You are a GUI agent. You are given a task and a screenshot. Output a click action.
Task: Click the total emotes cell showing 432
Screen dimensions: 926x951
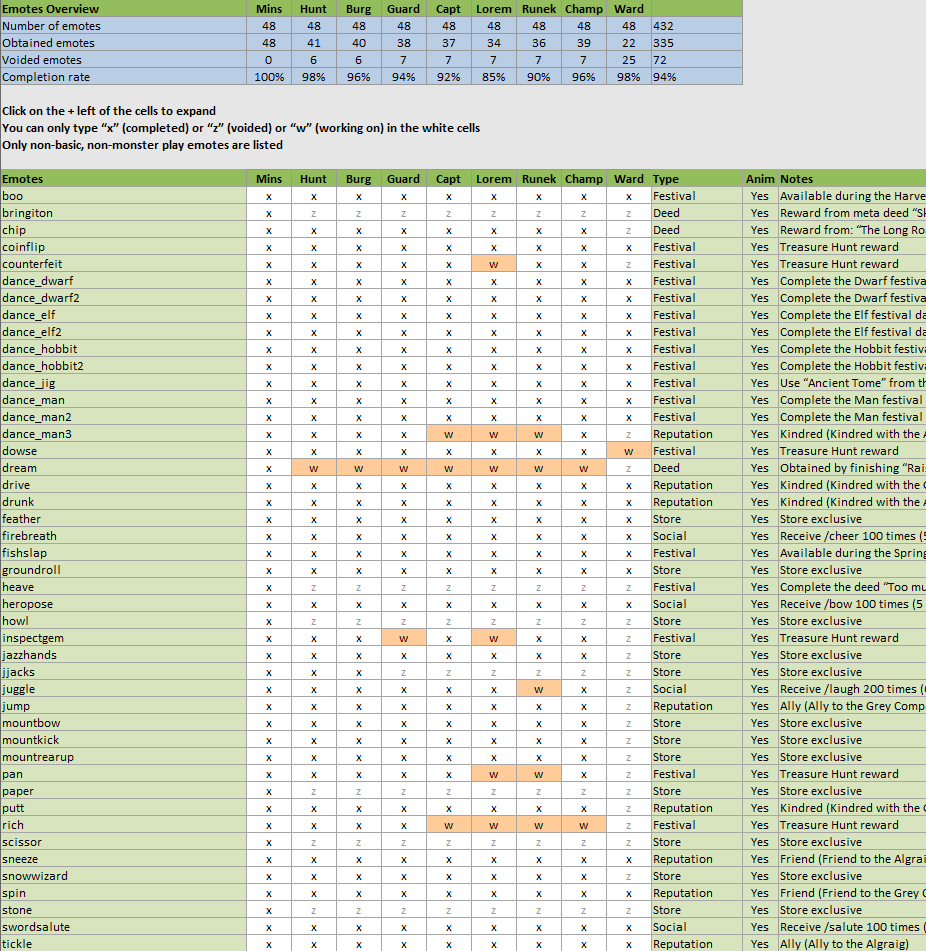point(697,25)
